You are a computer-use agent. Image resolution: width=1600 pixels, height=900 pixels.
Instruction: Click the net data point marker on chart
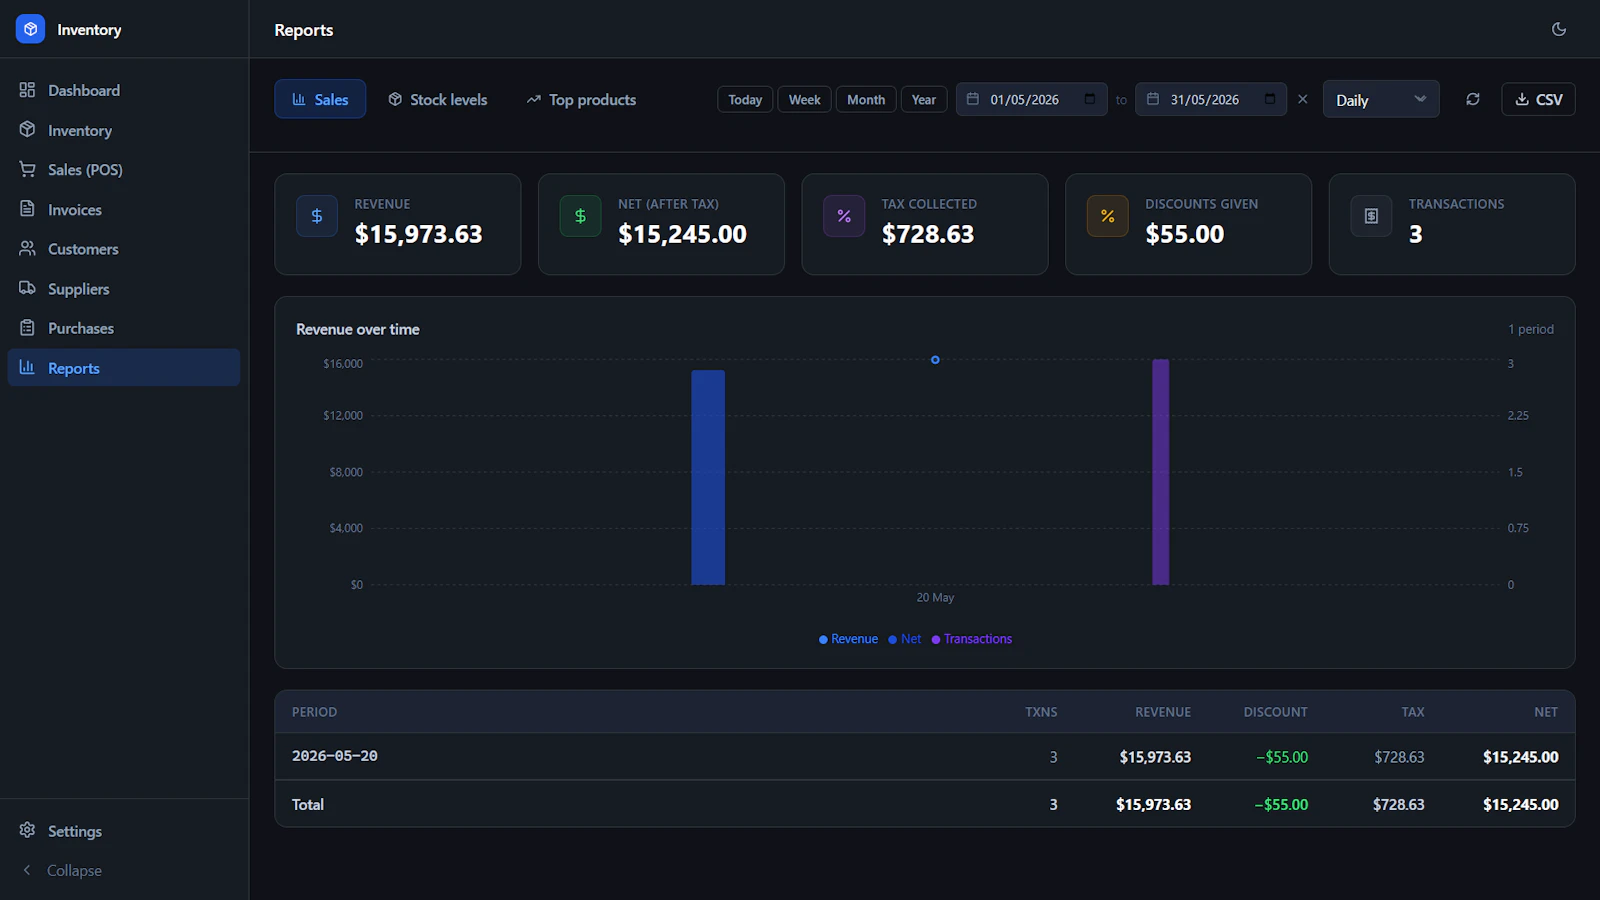tap(935, 360)
